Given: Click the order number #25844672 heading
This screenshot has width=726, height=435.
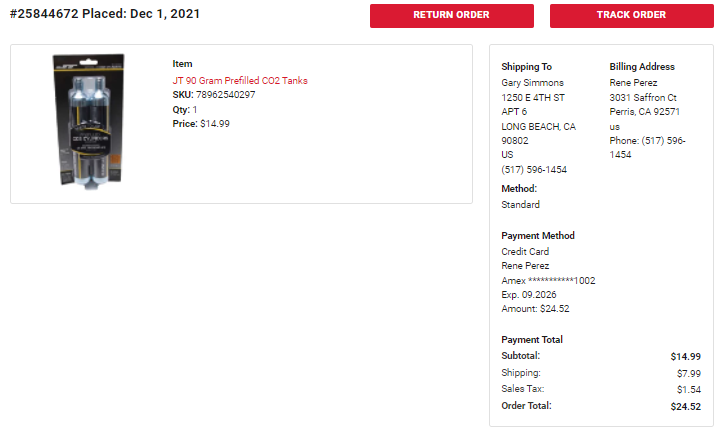Looking at the screenshot, I should [x=44, y=14].
